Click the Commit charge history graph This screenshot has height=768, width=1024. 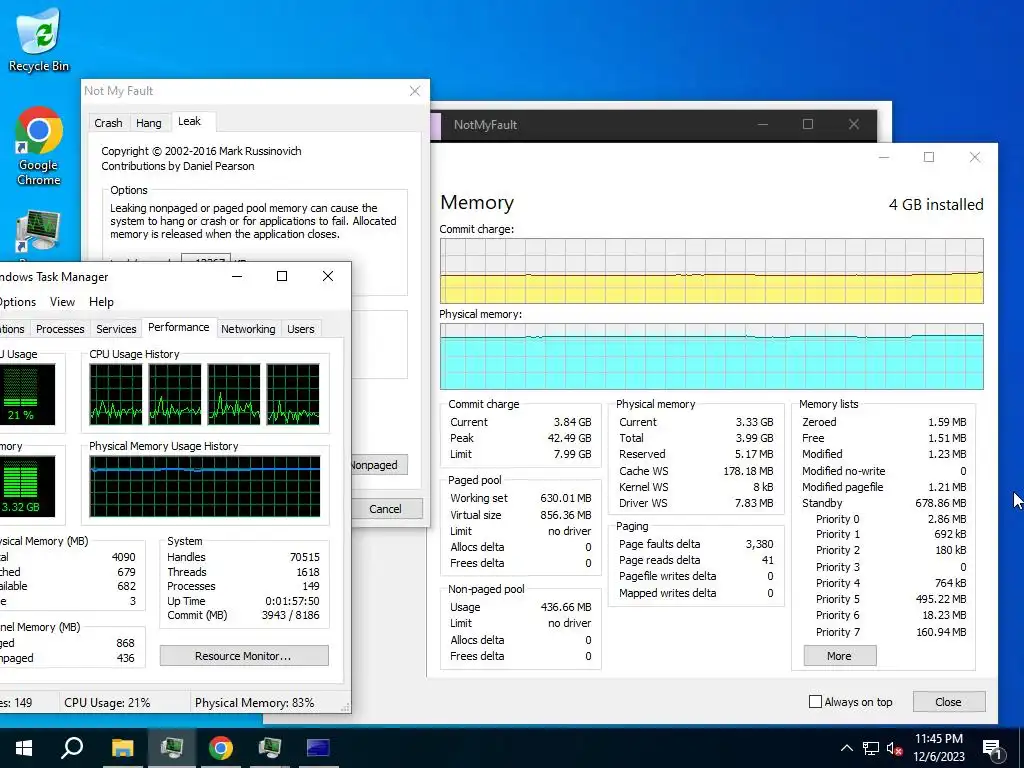click(x=711, y=271)
